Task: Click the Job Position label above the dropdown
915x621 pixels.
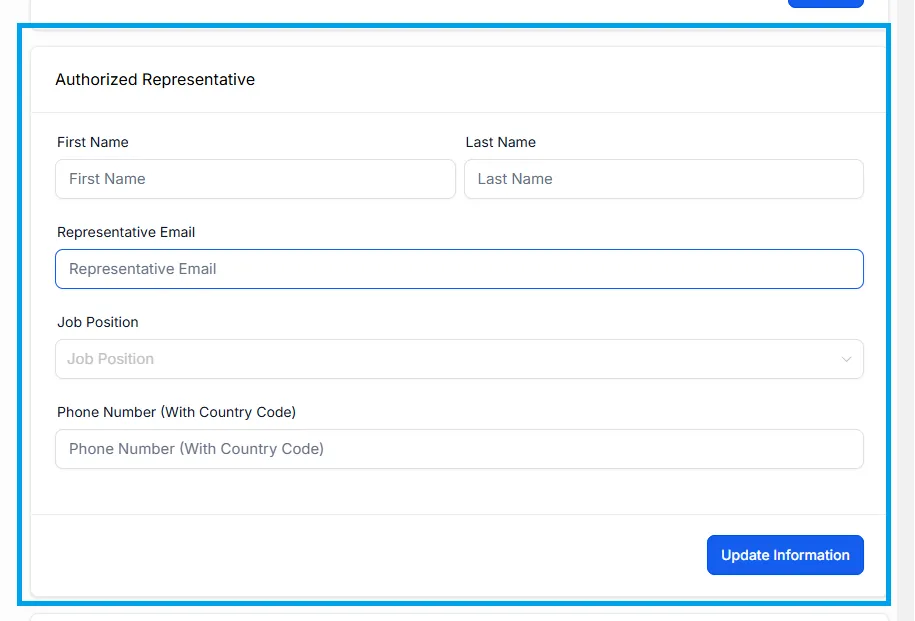Action: point(98,322)
